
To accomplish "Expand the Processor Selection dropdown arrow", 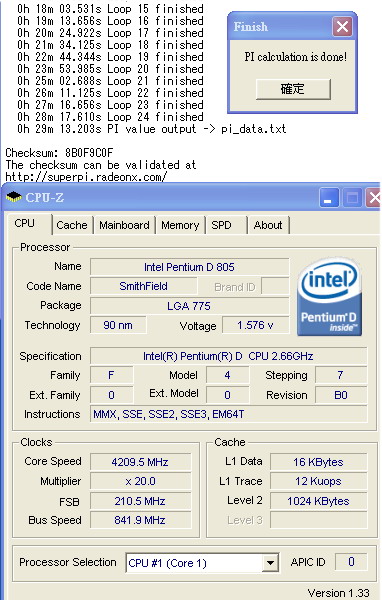I will 270,562.
